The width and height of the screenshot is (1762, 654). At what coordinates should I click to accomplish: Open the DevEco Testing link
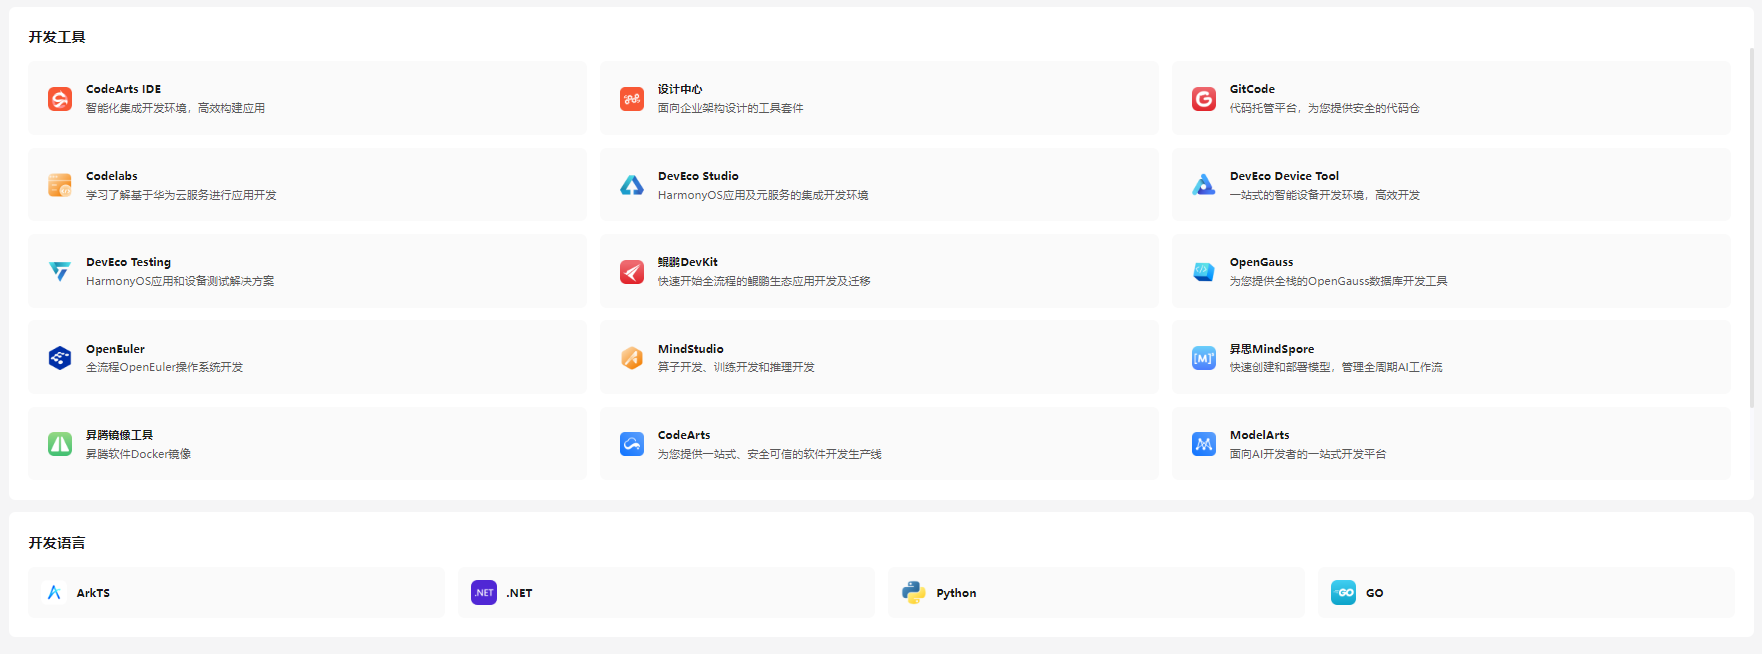tap(128, 262)
